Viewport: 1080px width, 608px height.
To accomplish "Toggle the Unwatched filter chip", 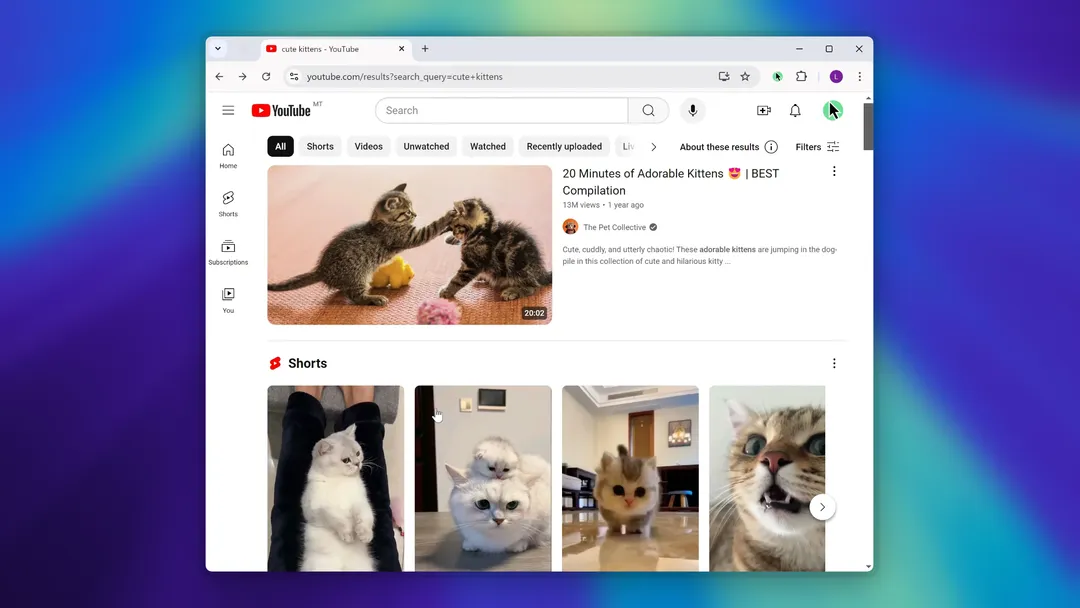I will pyautogui.click(x=426, y=147).
